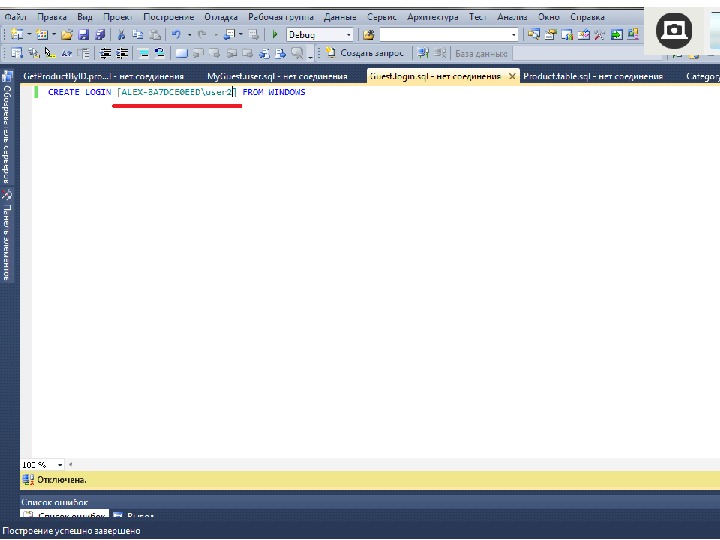720x540 pixels.
Task: Click the Clear Bookmarks icon
Action: [298, 53]
